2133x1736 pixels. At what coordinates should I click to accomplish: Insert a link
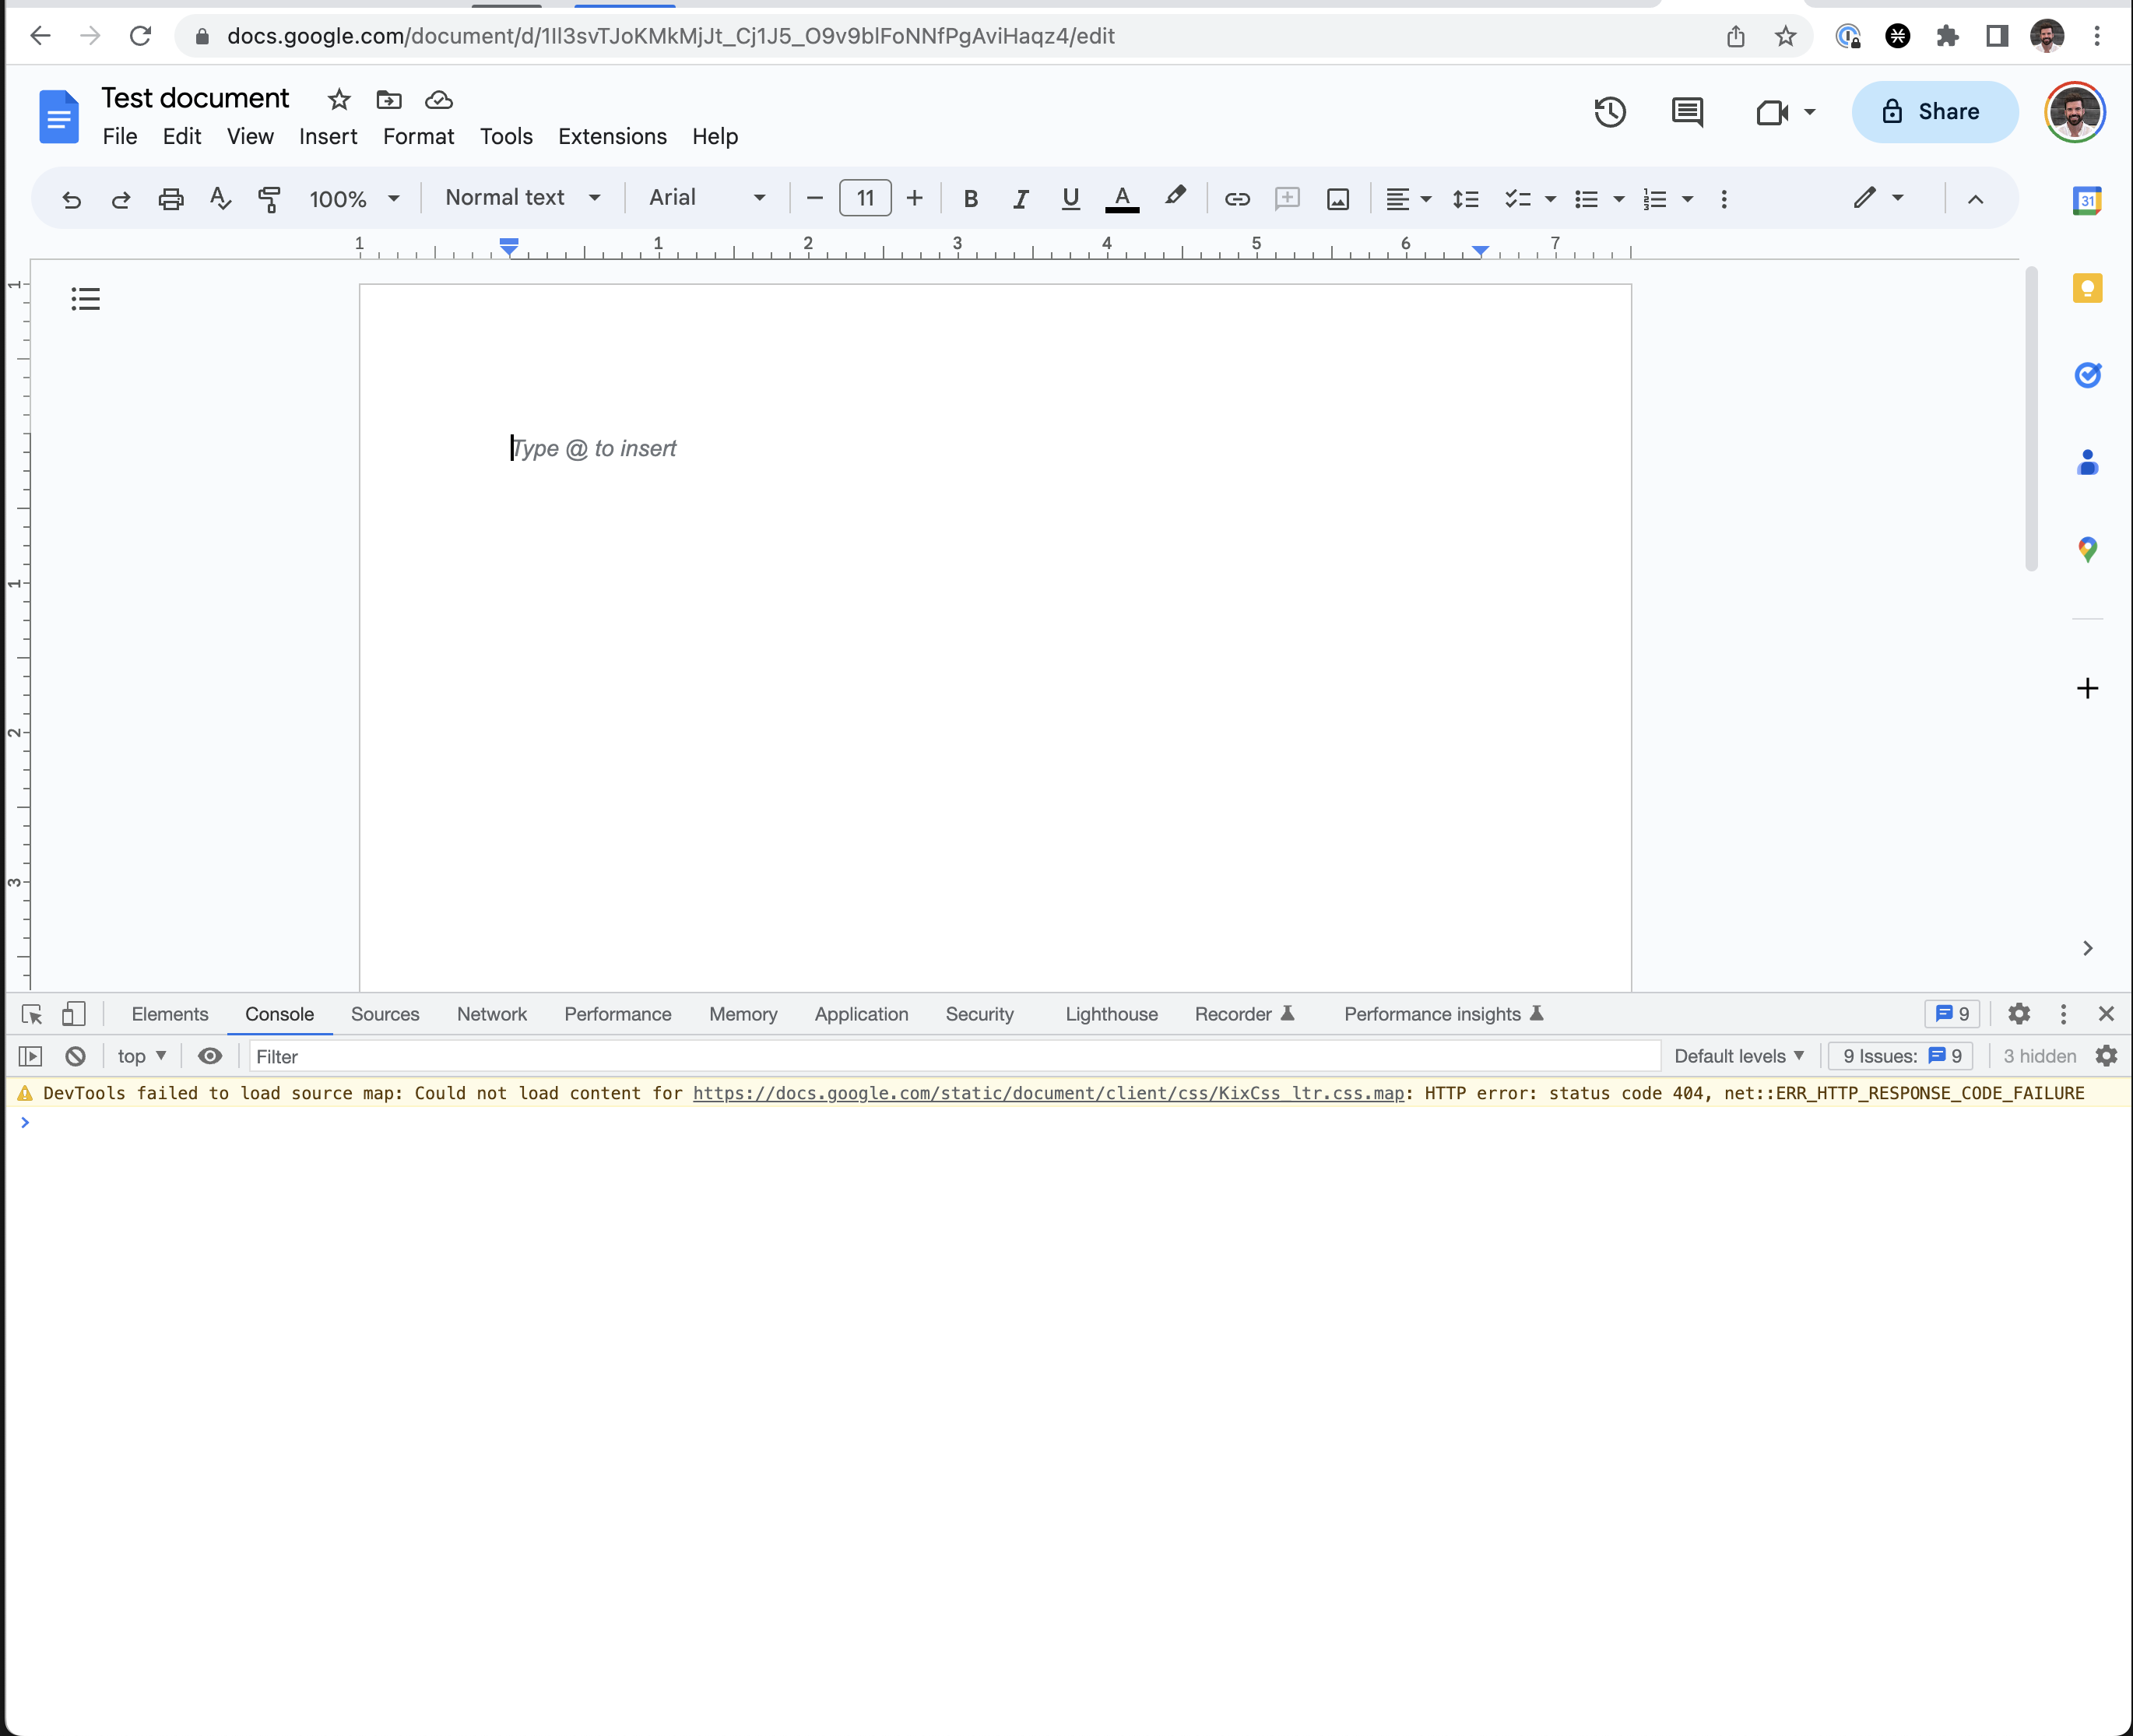[1236, 198]
